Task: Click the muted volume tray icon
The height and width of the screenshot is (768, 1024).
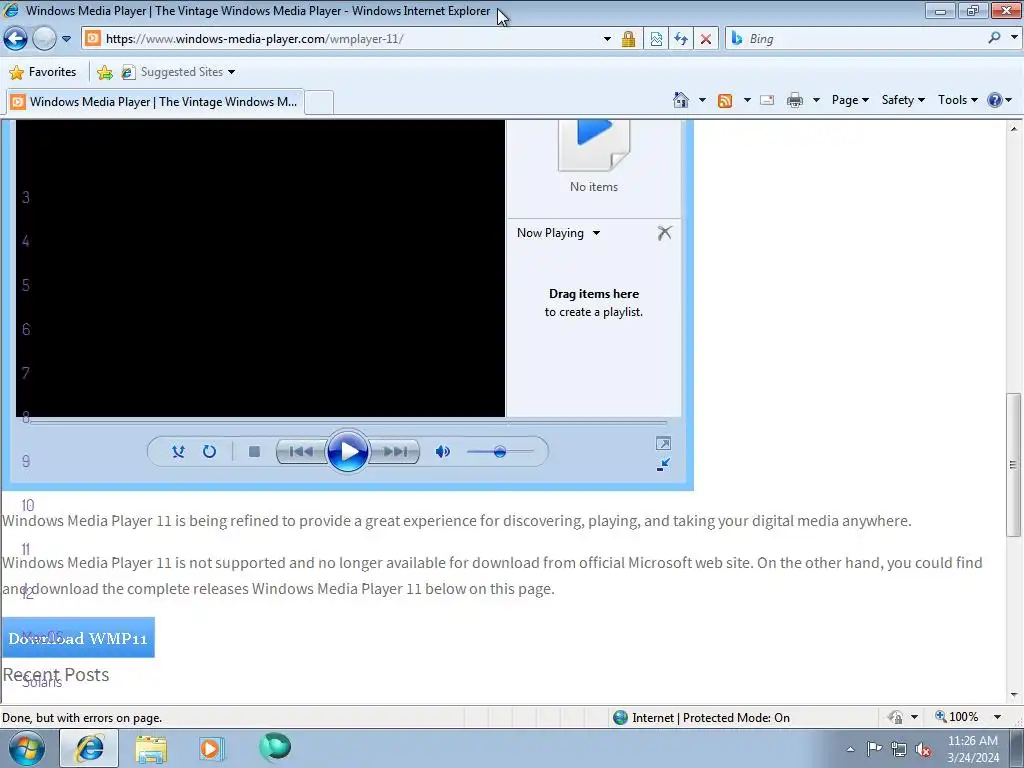Action: (923, 750)
